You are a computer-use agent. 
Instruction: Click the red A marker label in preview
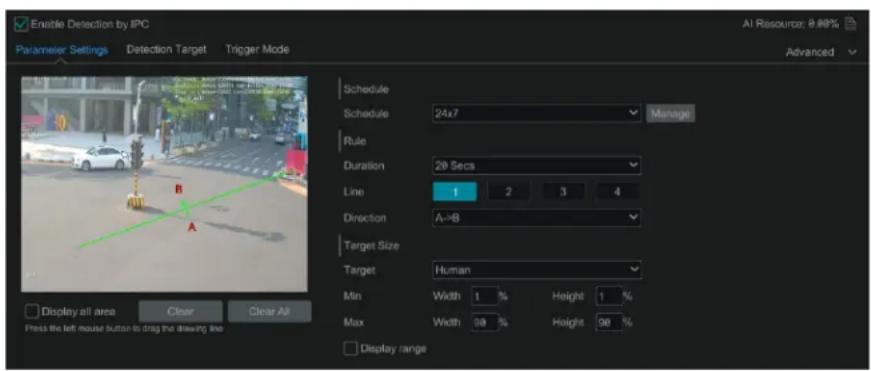[x=192, y=227]
